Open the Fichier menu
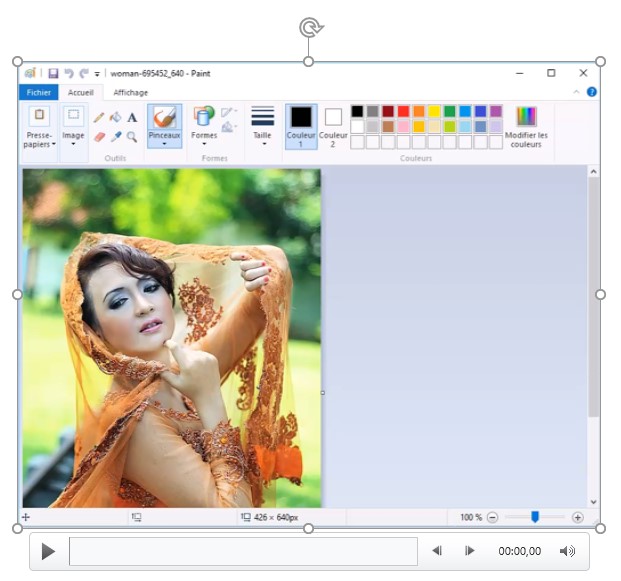The height and width of the screenshot is (581, 621). coord(38,92)
